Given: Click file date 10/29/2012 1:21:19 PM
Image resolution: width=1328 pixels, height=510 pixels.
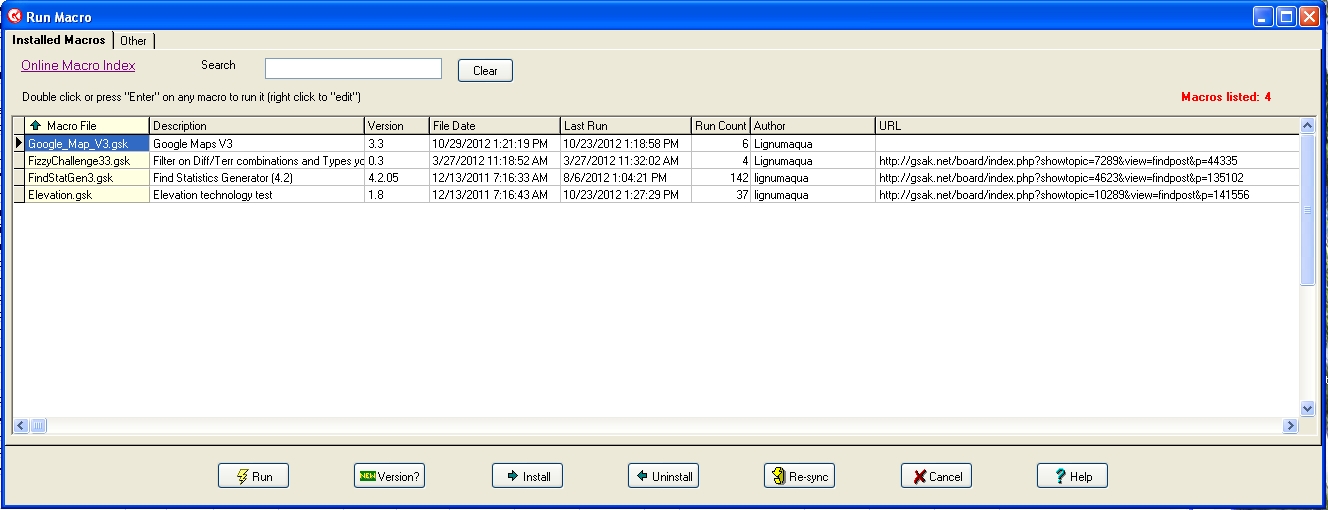Looking at the screenshot, I should 495,143.
